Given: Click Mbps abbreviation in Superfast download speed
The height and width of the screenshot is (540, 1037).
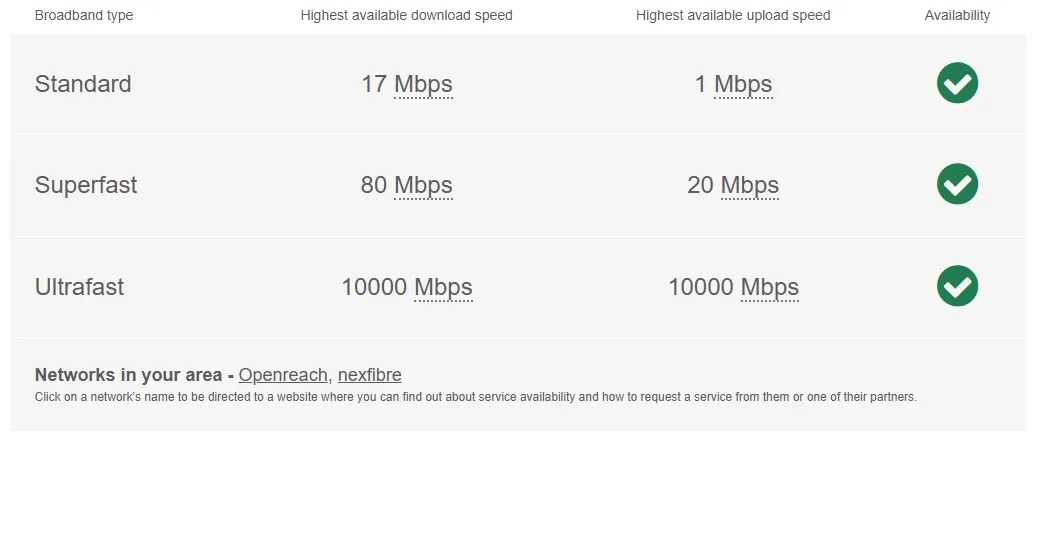Looking at the screenshot, I should pyautogui.click(x=423, y=186).
